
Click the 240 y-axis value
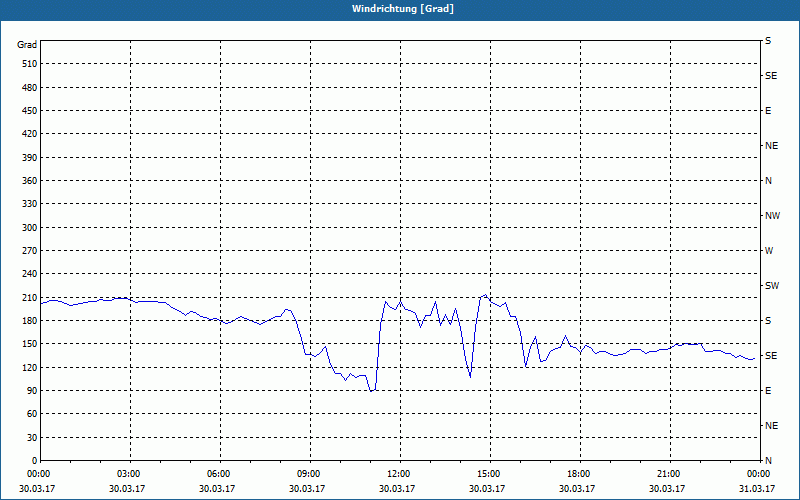29,274
